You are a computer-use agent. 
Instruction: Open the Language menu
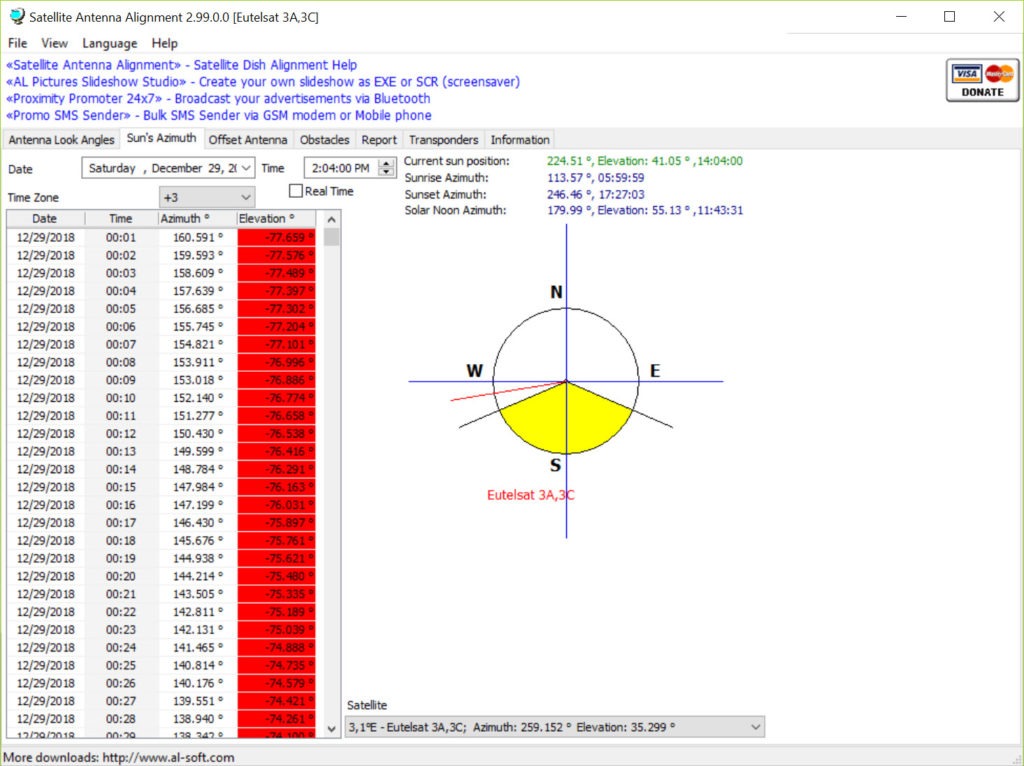(x=109, y=43)
